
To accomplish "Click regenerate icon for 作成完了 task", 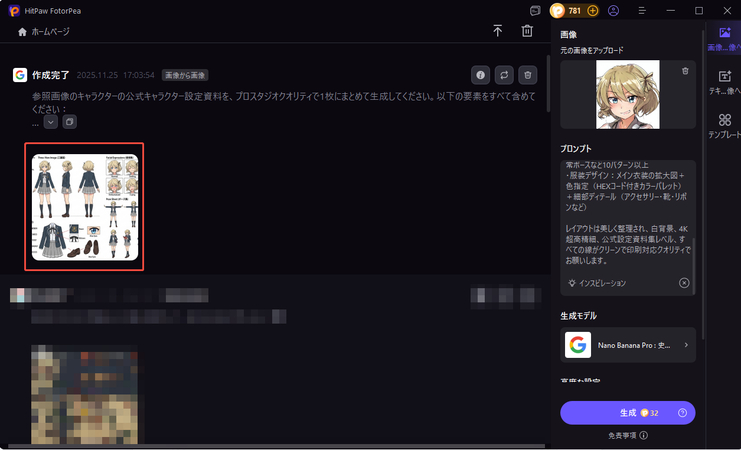I will click(504, 75).
